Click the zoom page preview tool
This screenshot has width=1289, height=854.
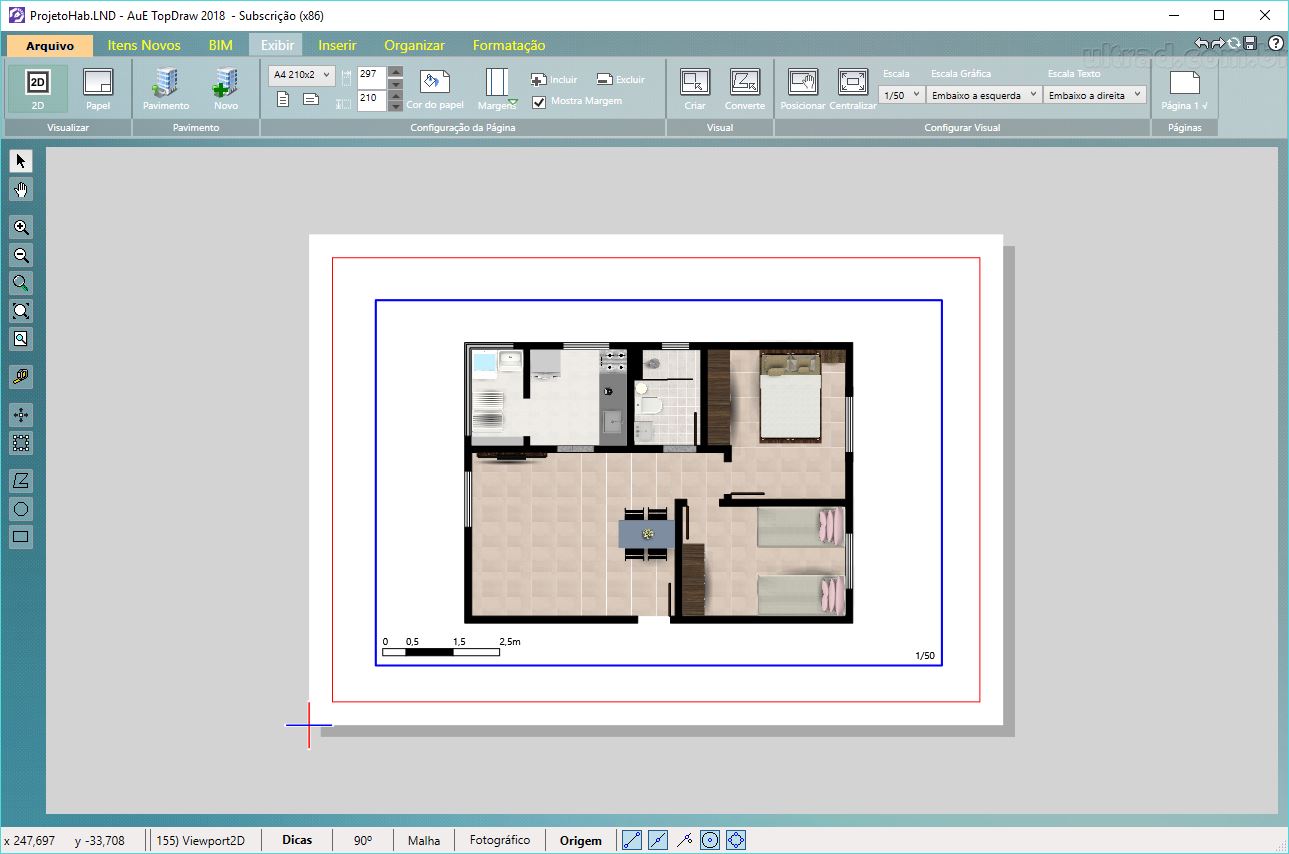tap(21, 339)
